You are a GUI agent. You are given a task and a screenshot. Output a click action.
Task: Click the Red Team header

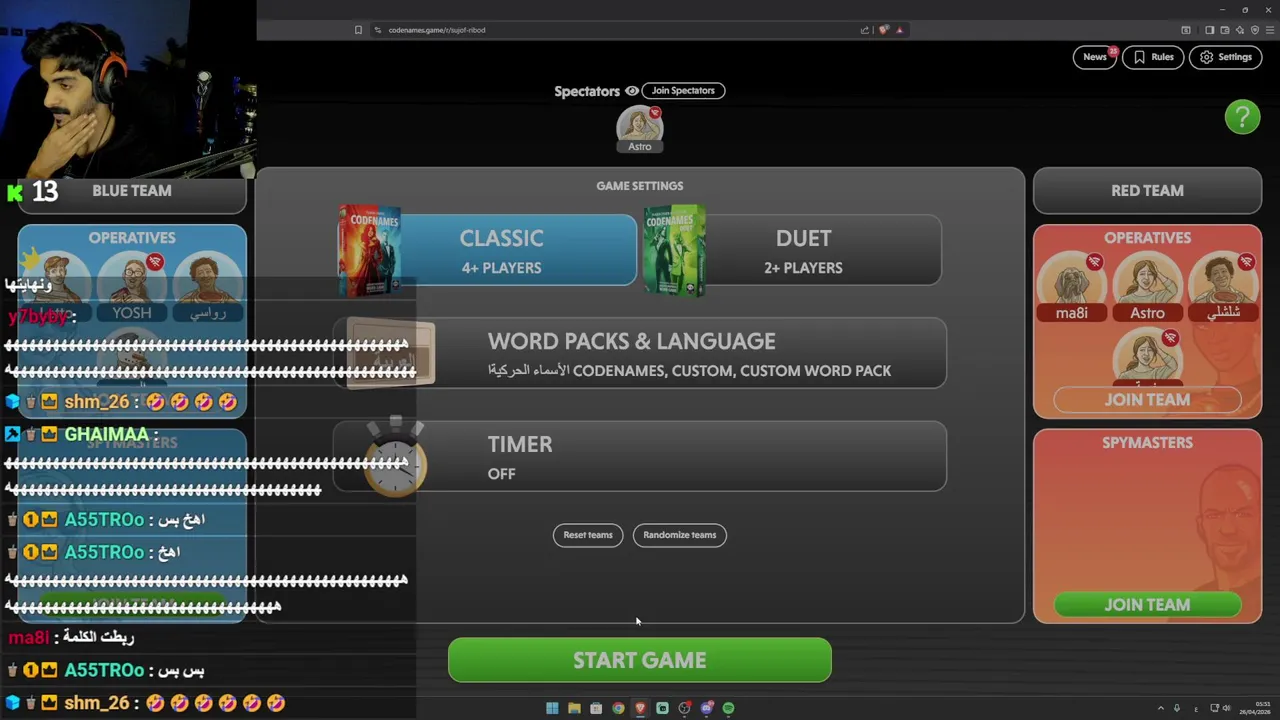[x=1147, y=190]
